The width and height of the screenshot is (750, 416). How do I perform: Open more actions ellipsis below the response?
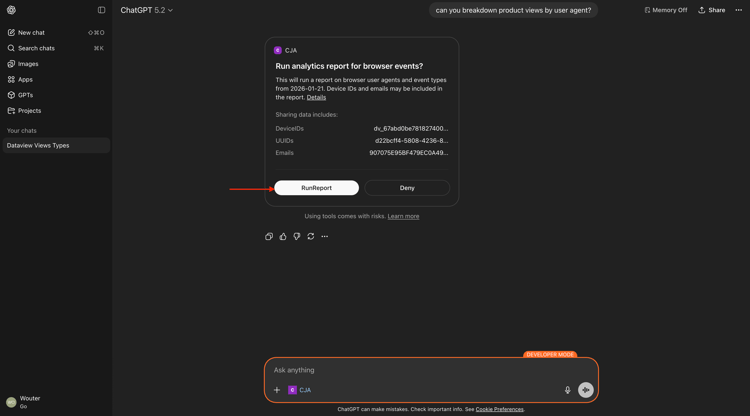324,236
